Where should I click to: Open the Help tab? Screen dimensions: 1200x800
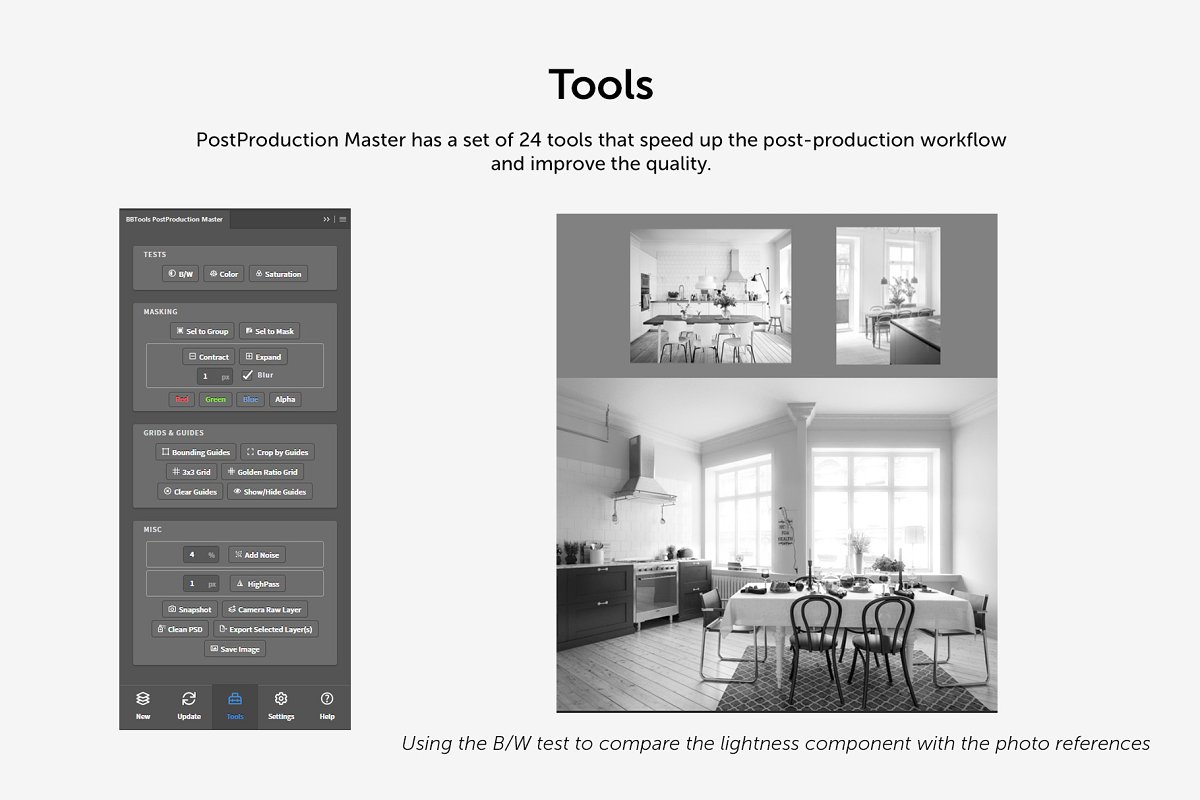coord(327,706)
